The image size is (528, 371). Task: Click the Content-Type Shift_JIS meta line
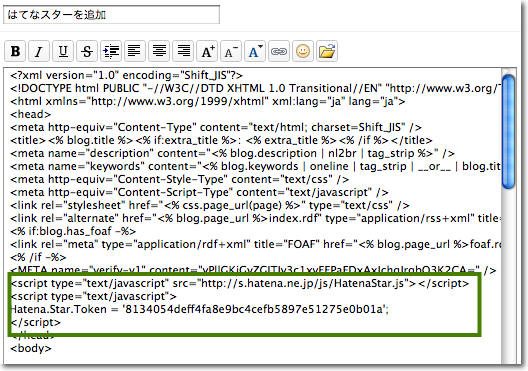(x=216, y=128)
